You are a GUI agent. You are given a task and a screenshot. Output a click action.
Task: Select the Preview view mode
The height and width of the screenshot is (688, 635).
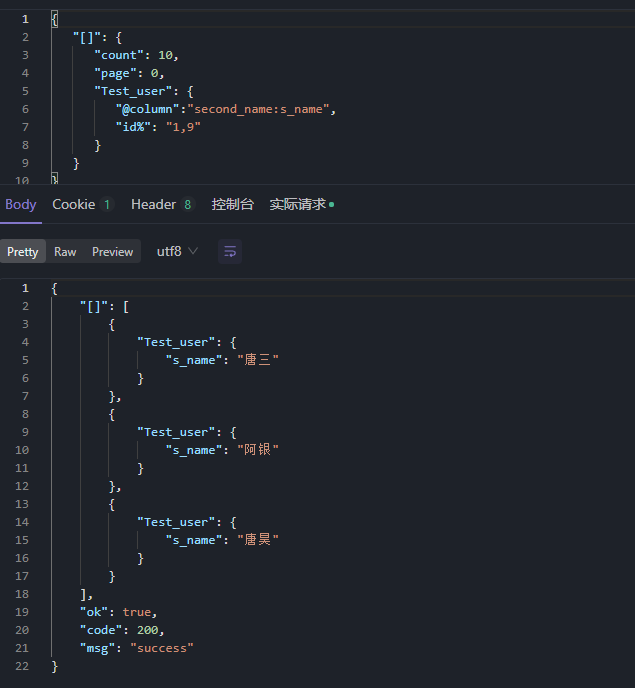[x=112, y=251]
